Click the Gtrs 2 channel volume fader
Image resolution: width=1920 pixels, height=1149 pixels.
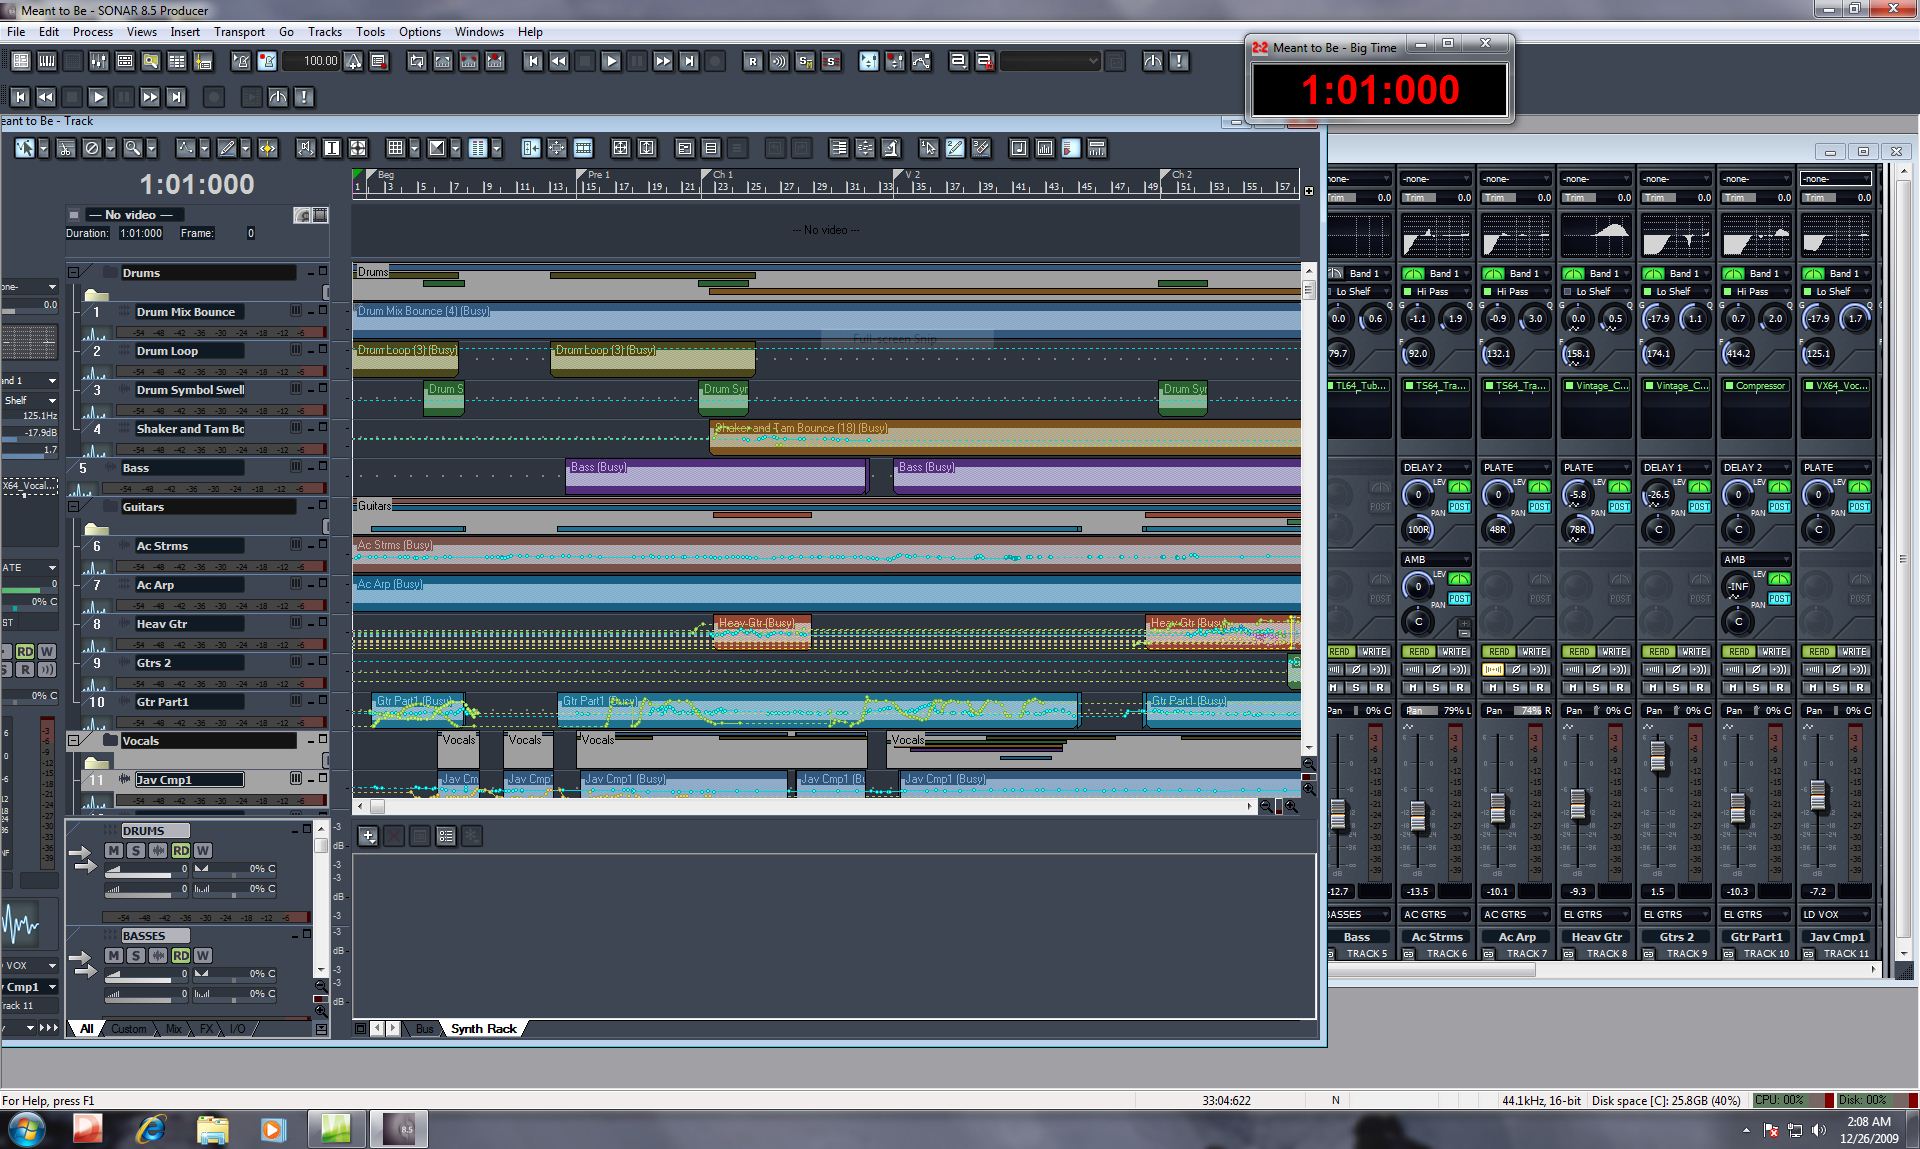[x=1658, y=757]
